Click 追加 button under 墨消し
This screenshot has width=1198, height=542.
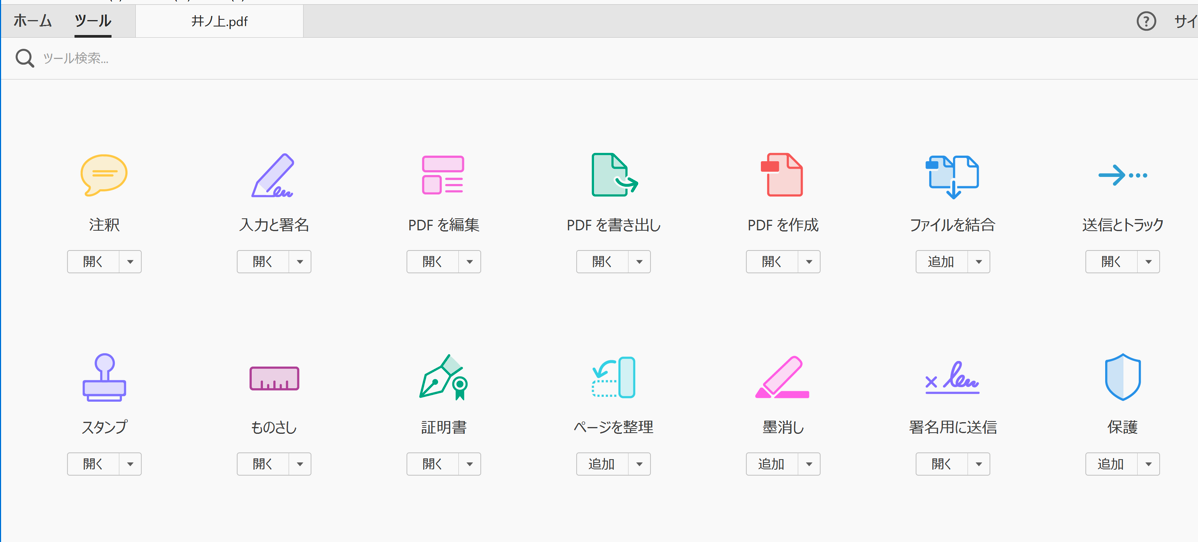pyautogui.click(x=771, y=464)
